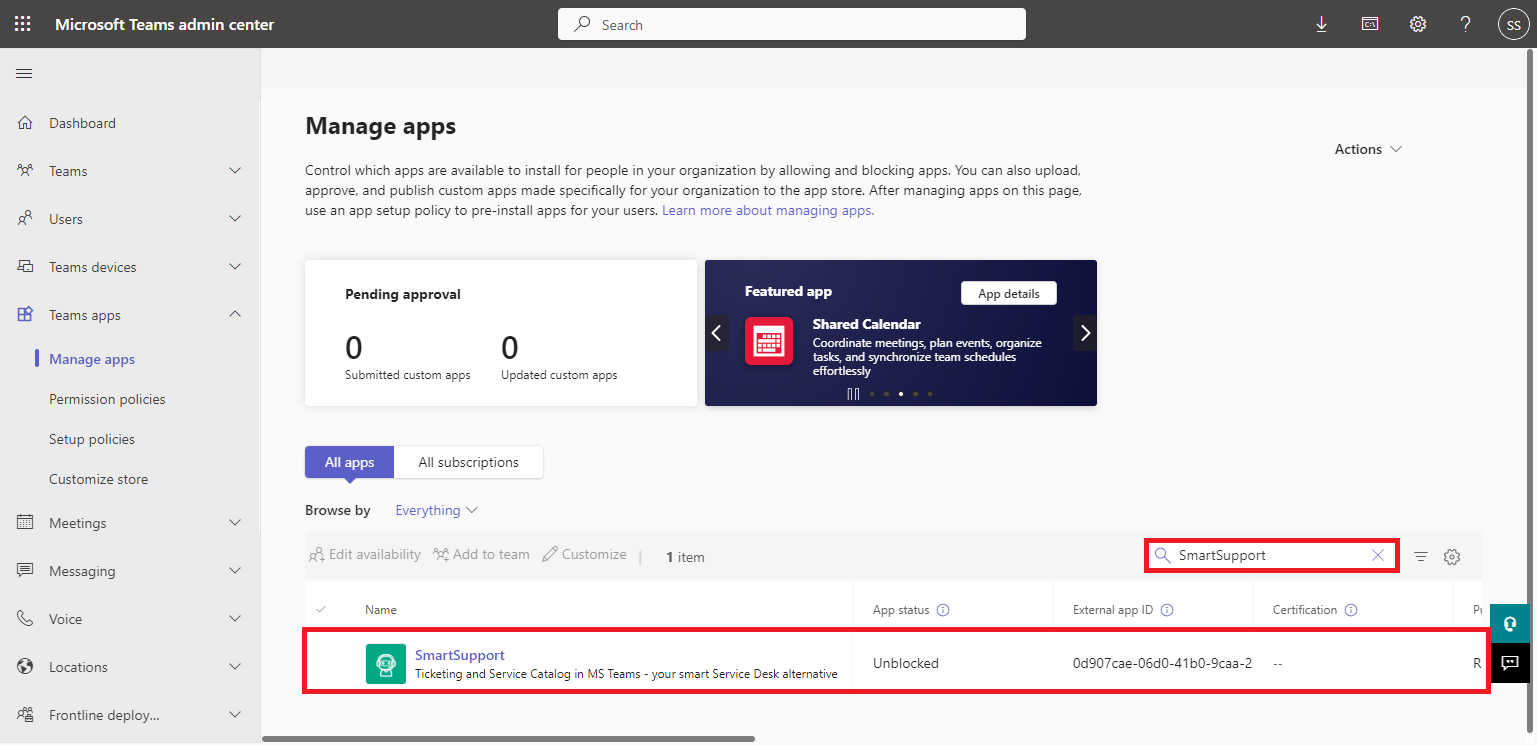Open Permission policies in sidebar

[107, 399]
